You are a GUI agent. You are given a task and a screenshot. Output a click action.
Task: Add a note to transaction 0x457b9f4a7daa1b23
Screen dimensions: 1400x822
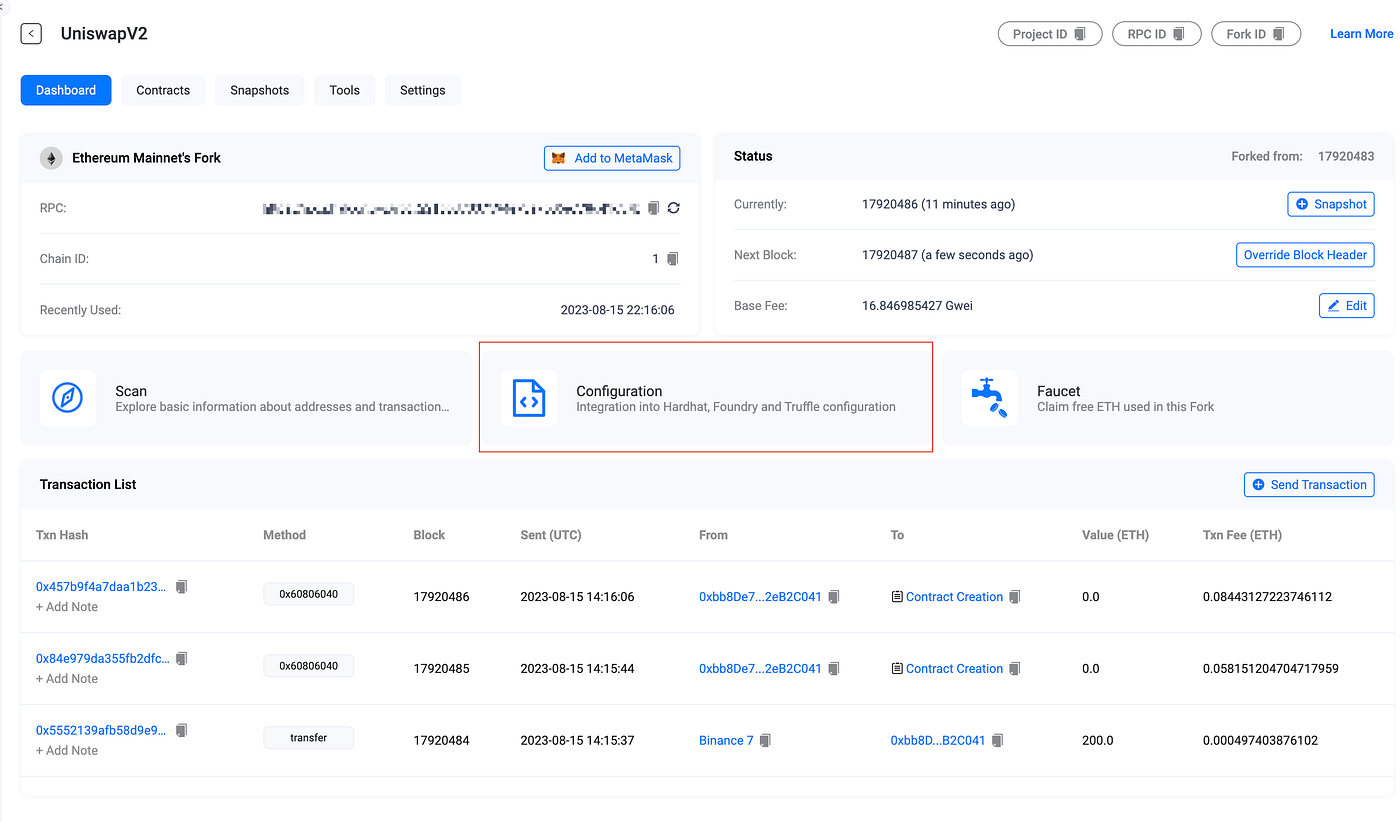point(67,607)
